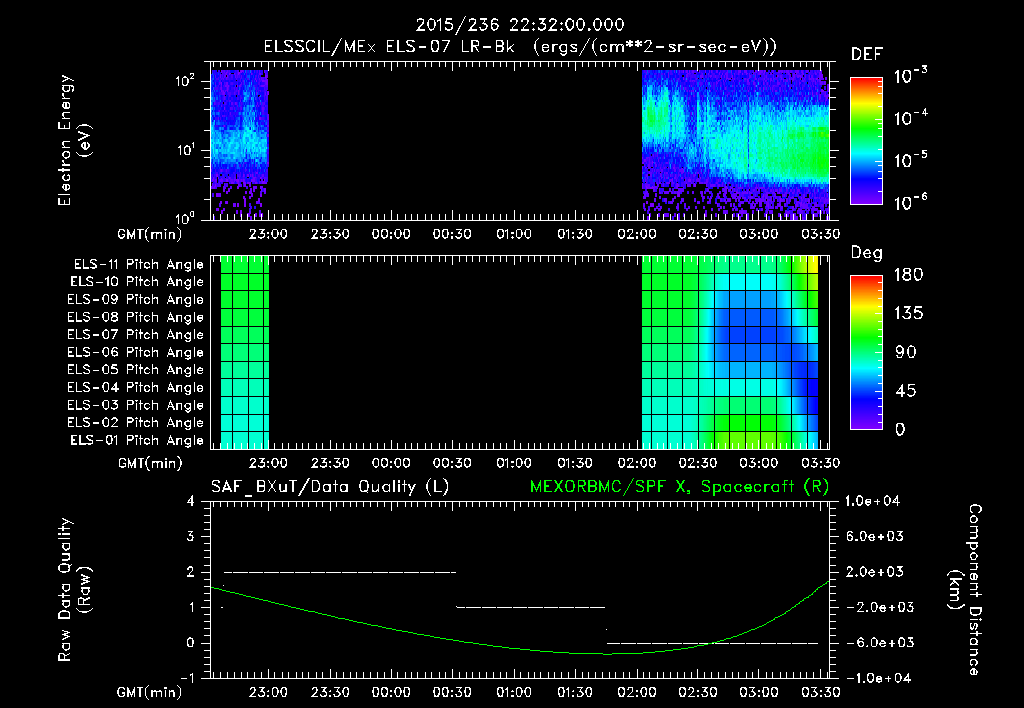Click the "6.0e+03" distance axis tick
Image resolution: width=1024 pixels, height=708 pixels.
875,536
